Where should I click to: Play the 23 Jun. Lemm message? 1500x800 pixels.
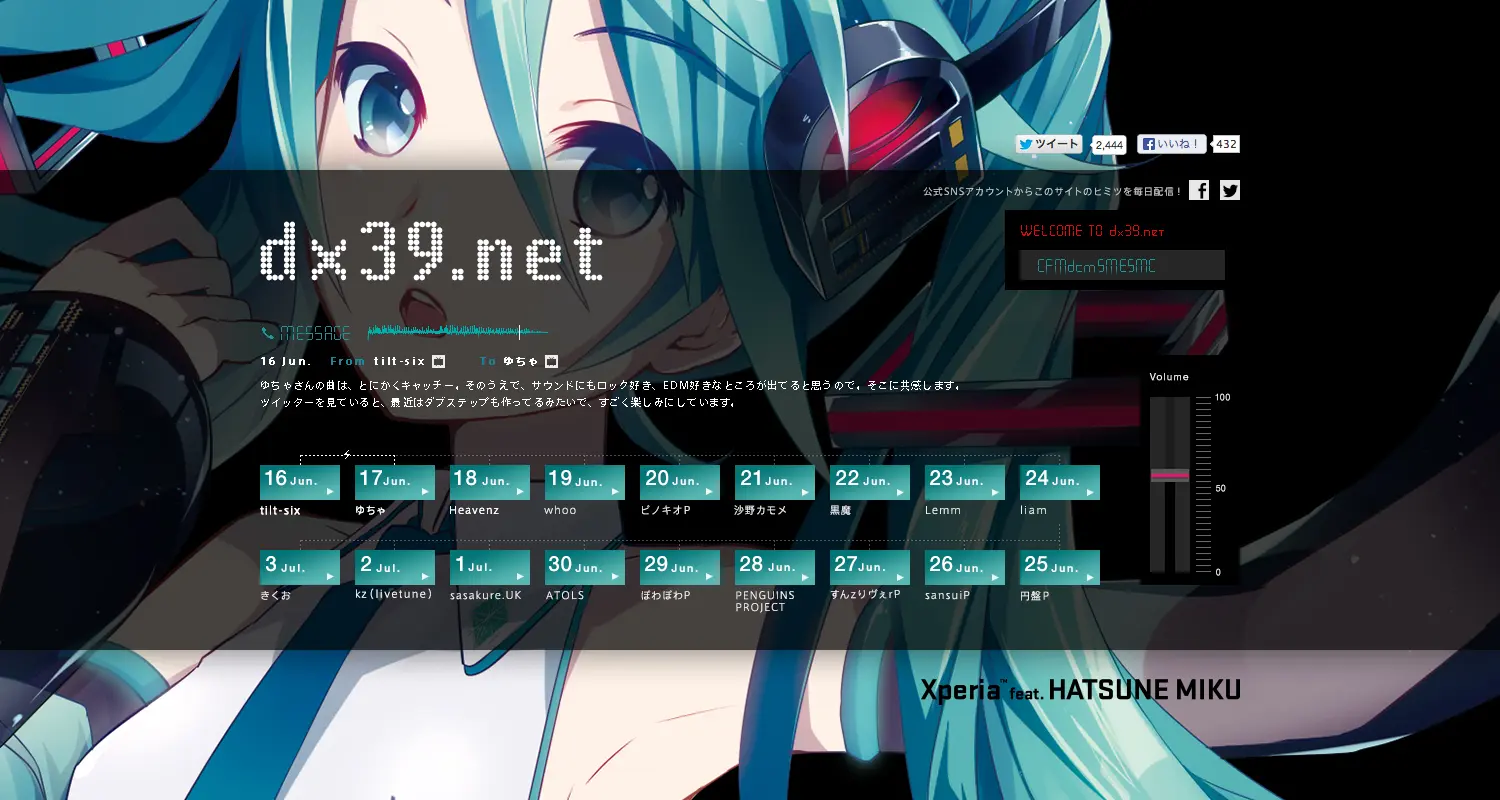pos(965,482)
